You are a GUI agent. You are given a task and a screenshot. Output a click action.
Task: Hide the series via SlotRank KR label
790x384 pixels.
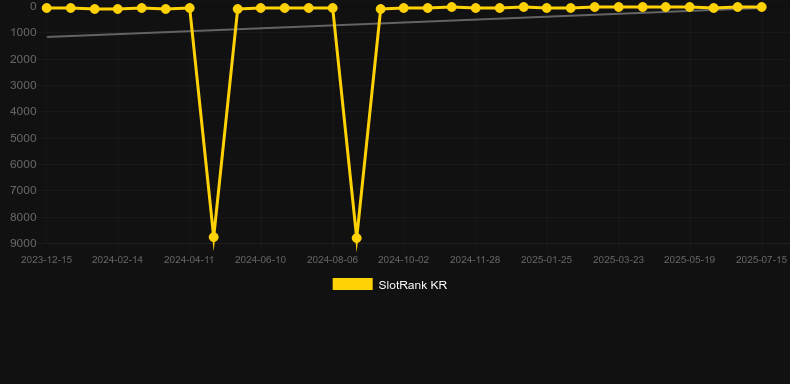[413, 285]
